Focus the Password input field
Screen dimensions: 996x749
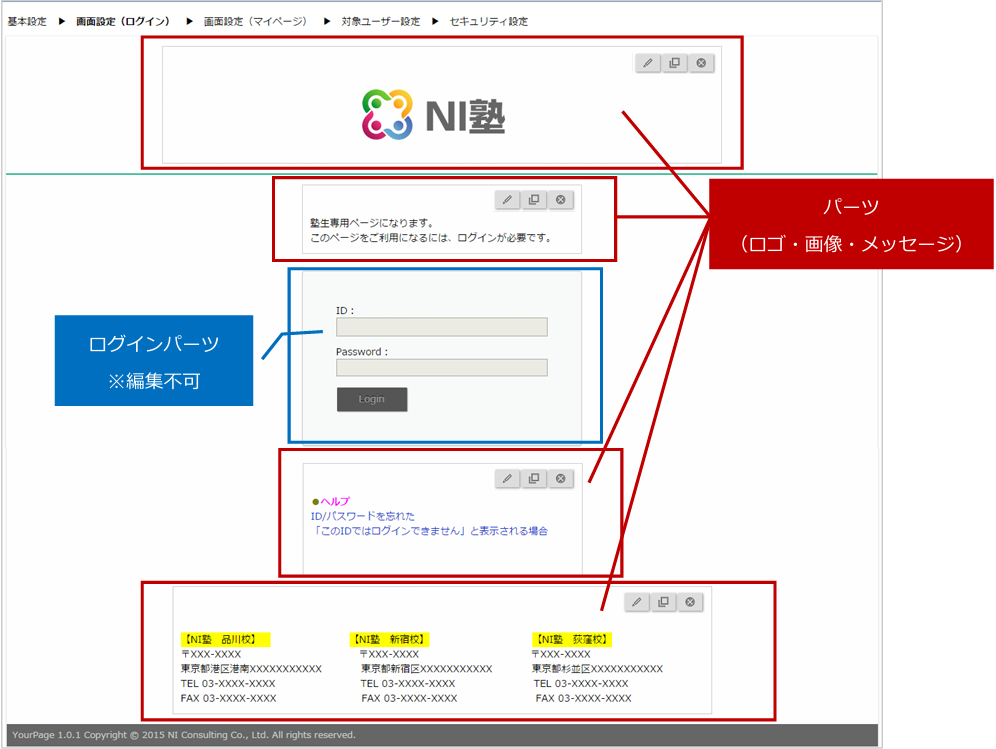pos(442,367)
